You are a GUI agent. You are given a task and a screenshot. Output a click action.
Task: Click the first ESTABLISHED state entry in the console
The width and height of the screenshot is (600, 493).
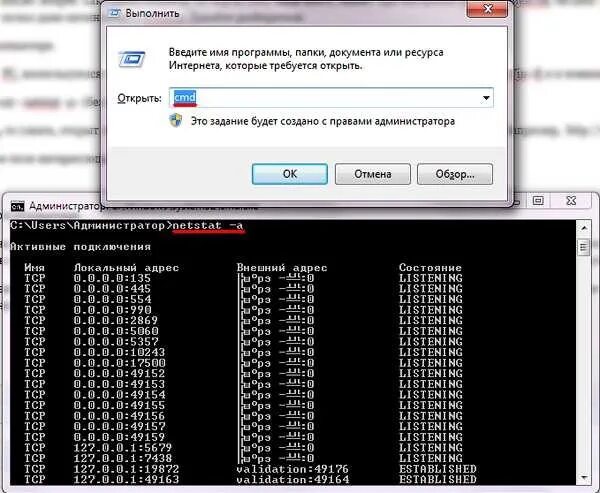(x=438, y=469)
